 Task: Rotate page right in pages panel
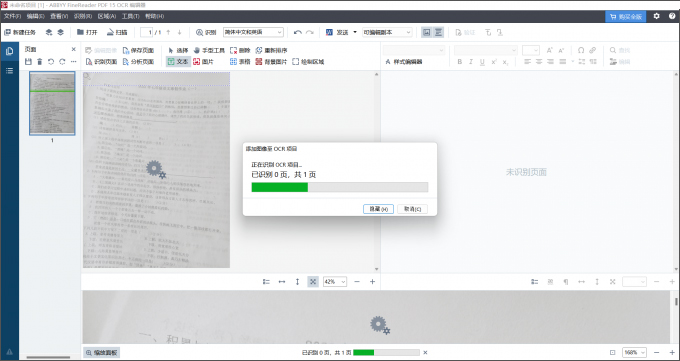tap(62, 62)
